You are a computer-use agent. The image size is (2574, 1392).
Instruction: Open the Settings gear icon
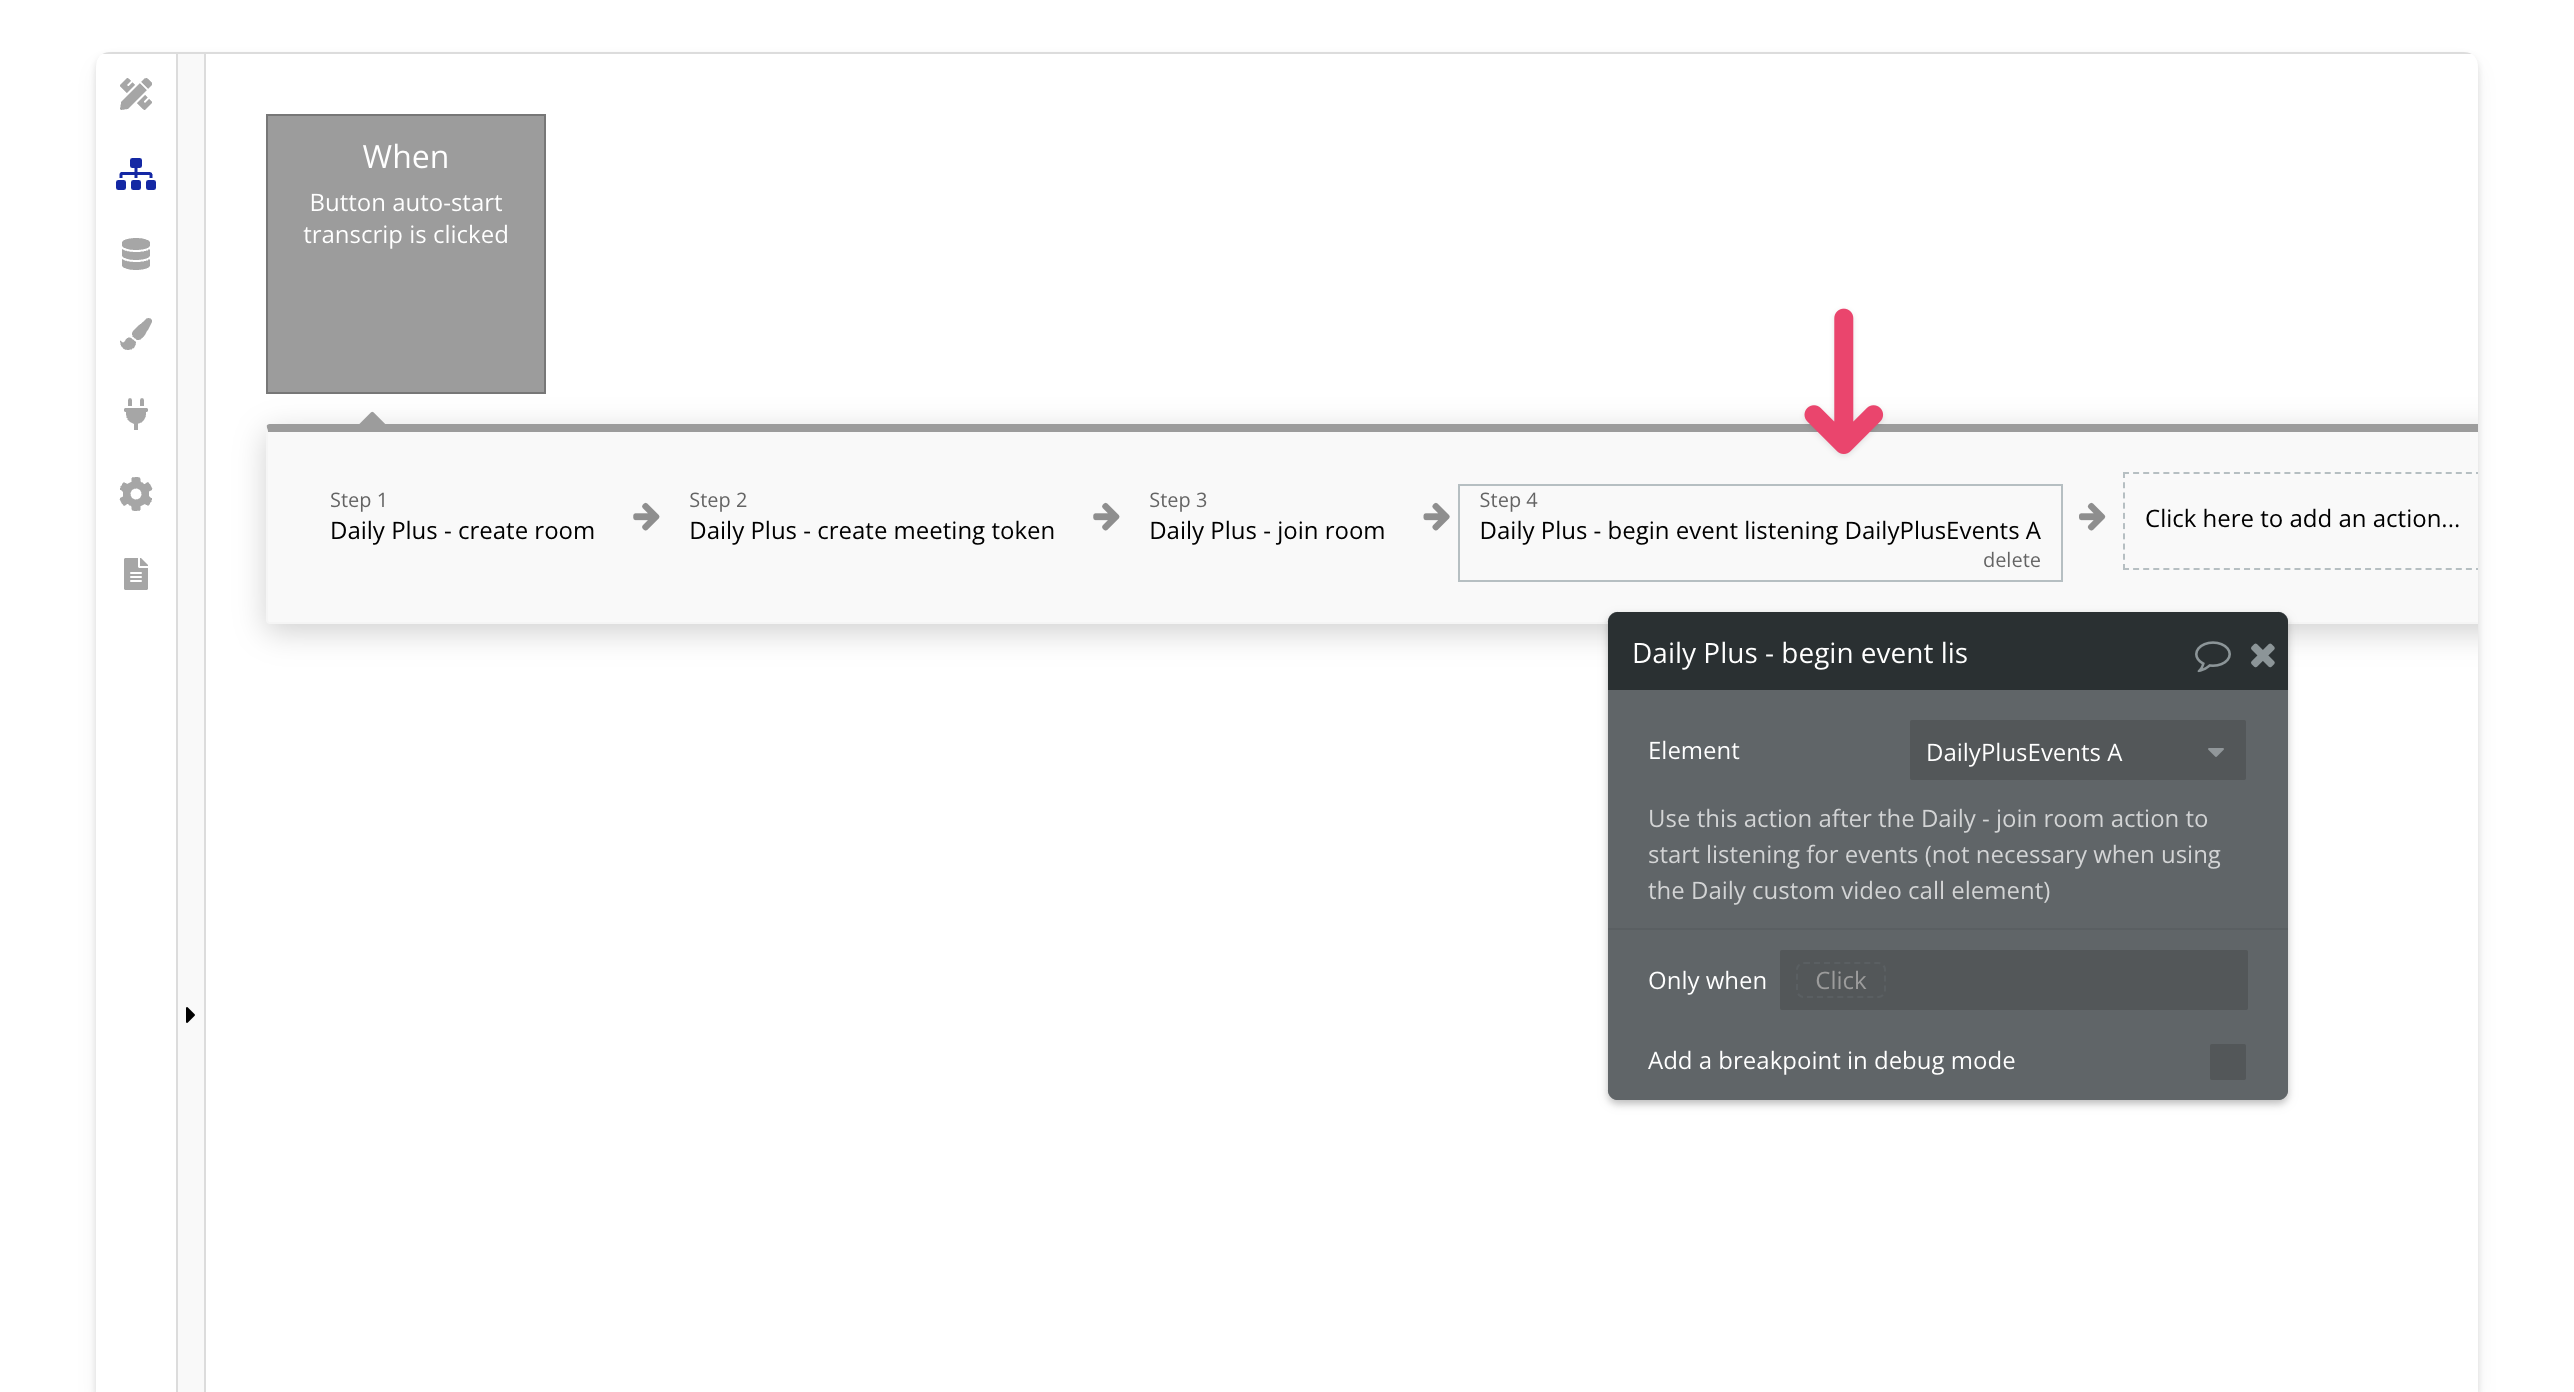point(136,494)
